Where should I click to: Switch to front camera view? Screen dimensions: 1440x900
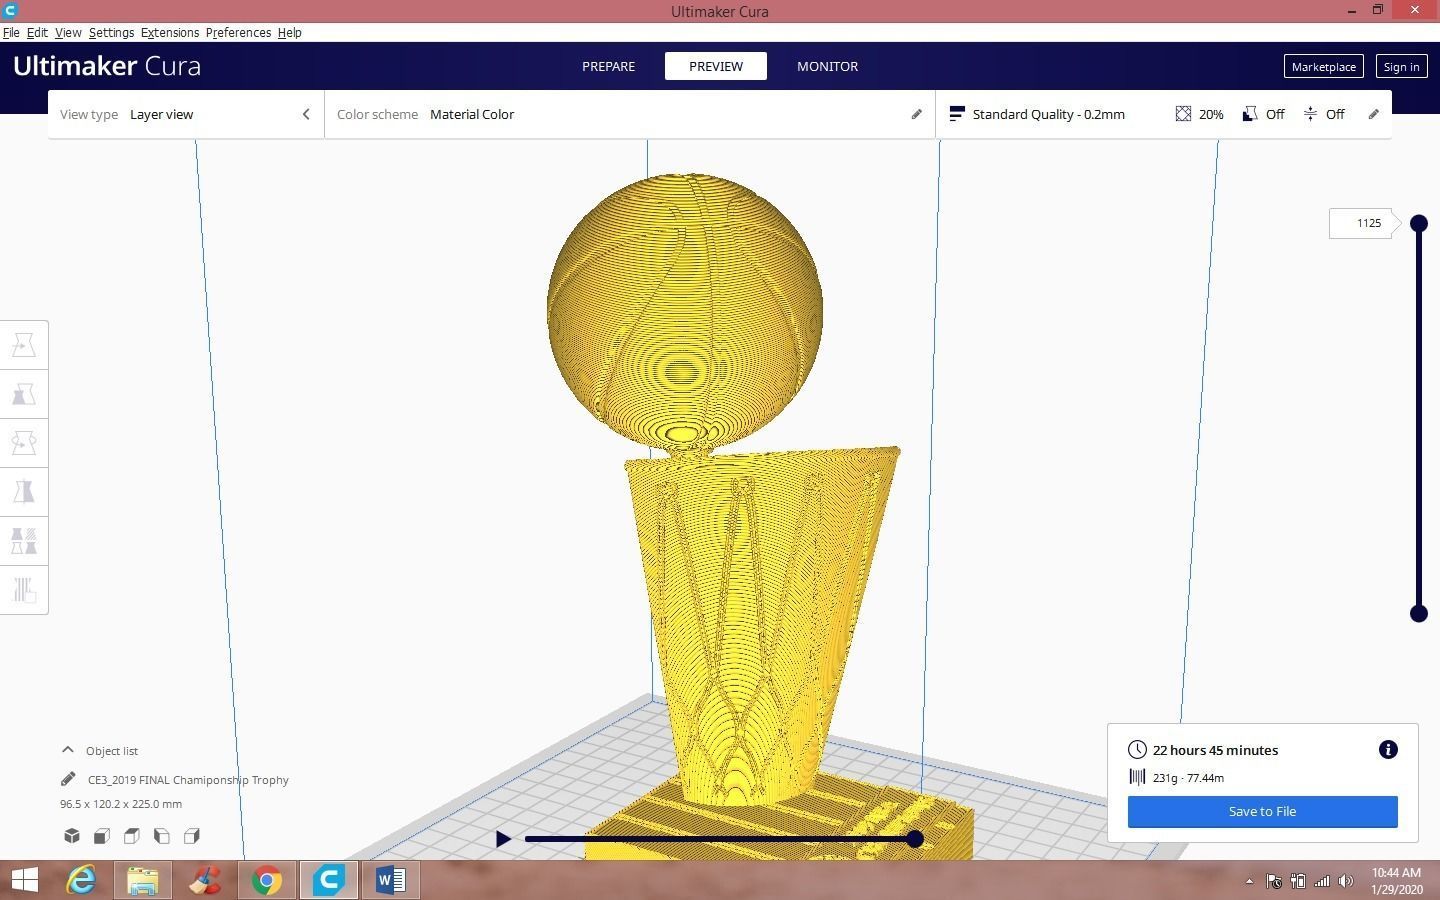click(102, 836)
